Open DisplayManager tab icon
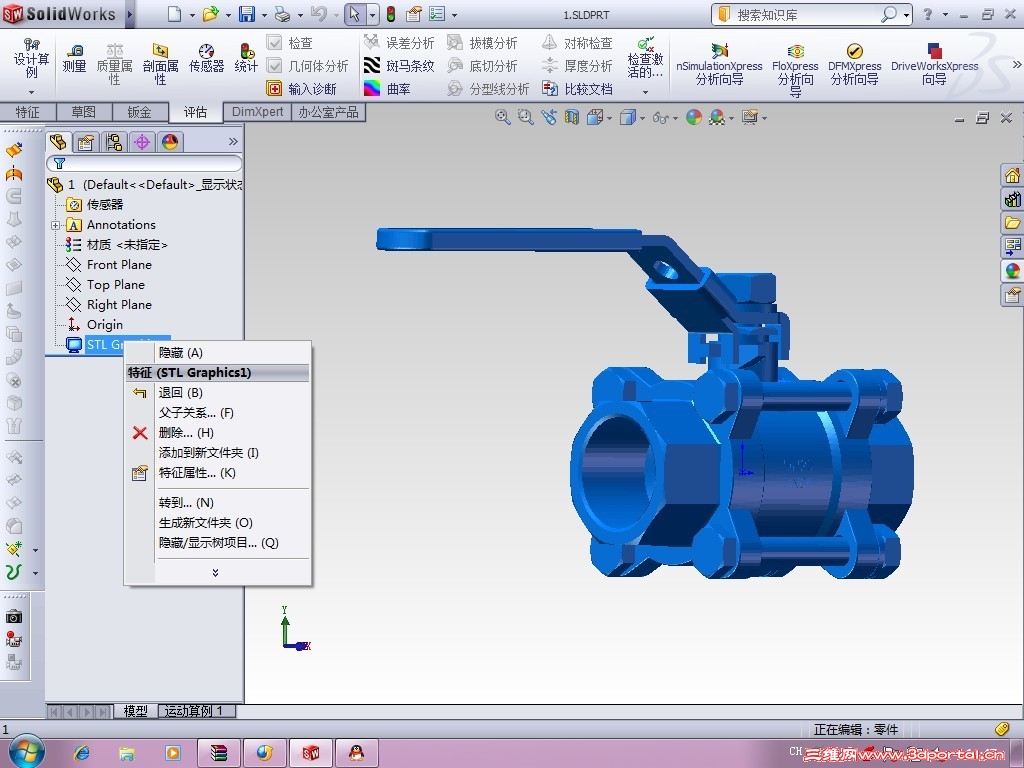Screen dimensions: 1024x768 [170, 142]
